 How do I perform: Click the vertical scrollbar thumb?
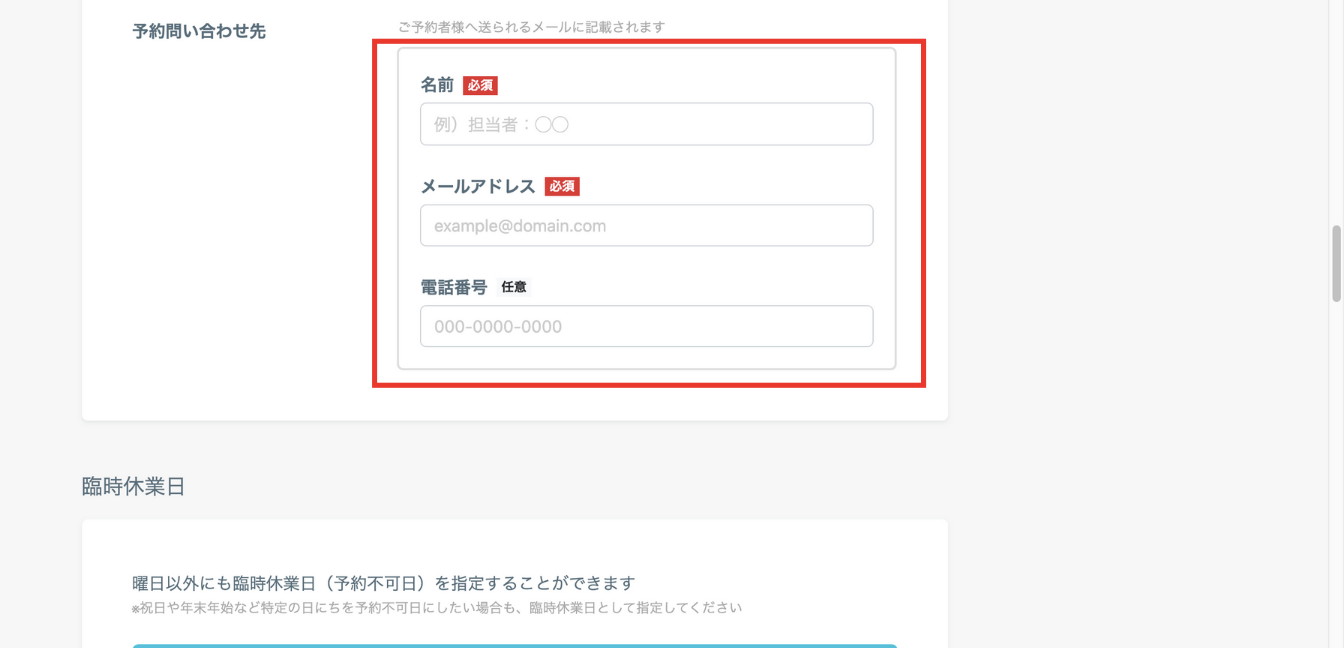(1336, 263)
